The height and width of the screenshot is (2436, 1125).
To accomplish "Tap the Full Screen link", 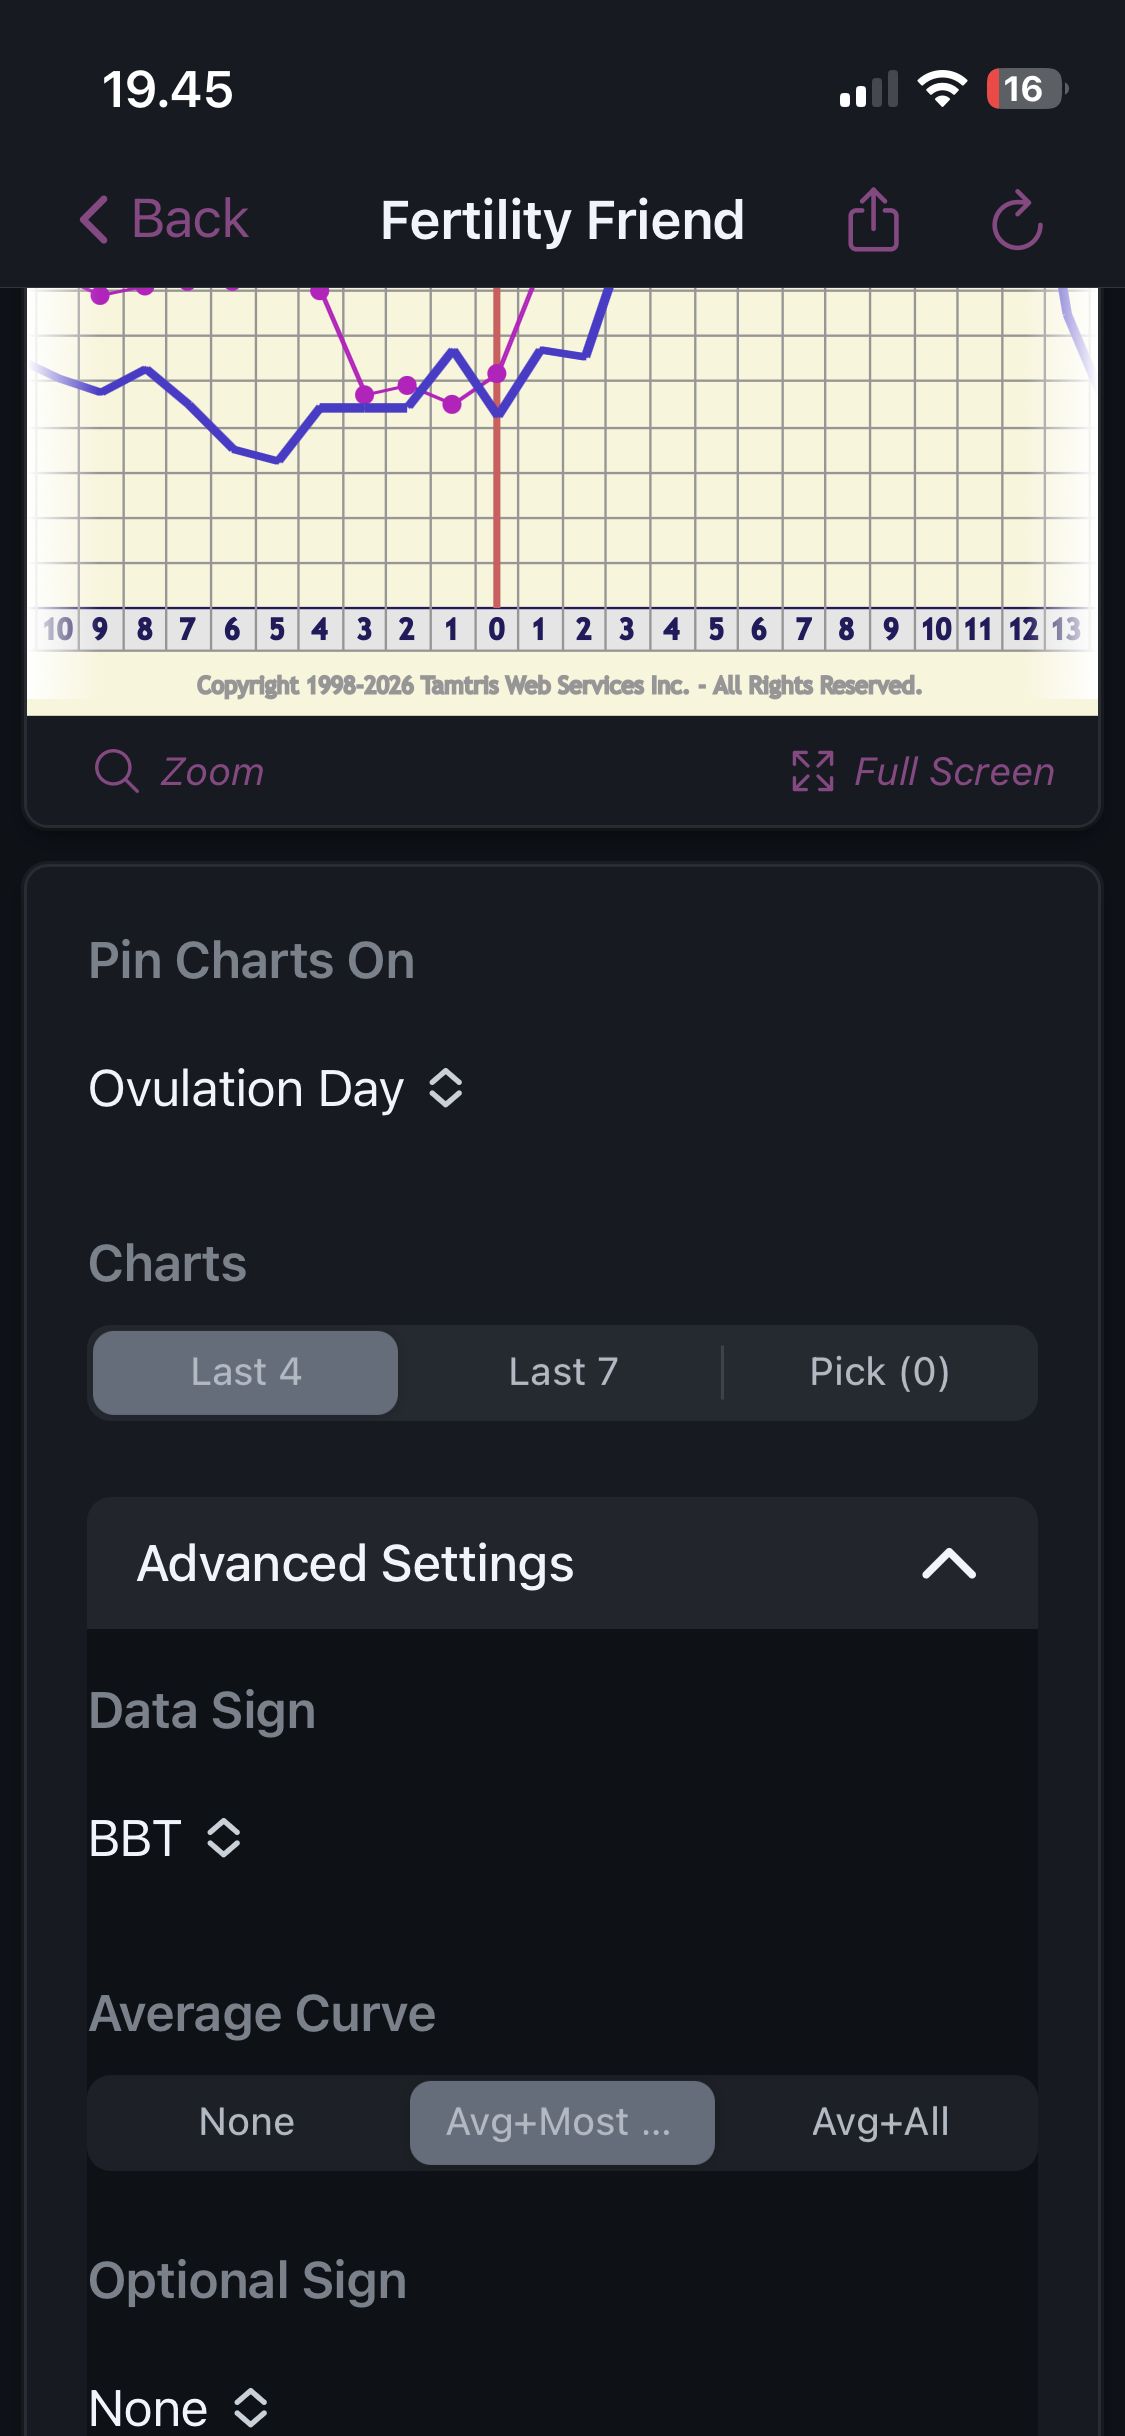I will tap(954, 772).
